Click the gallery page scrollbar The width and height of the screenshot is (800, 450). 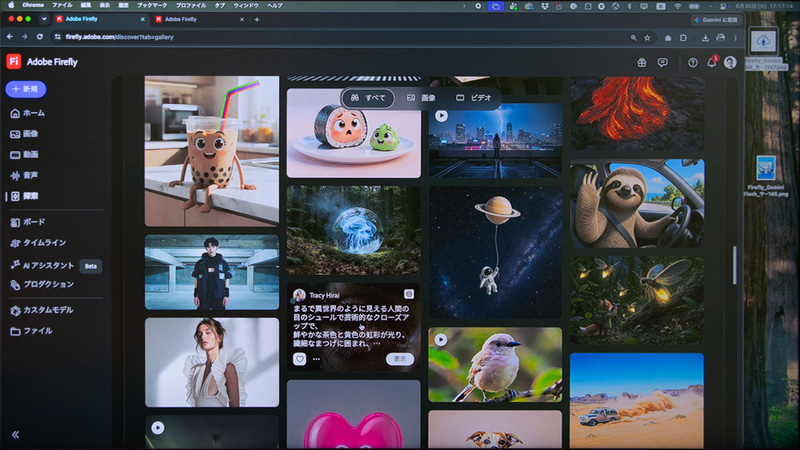[735, 265]
